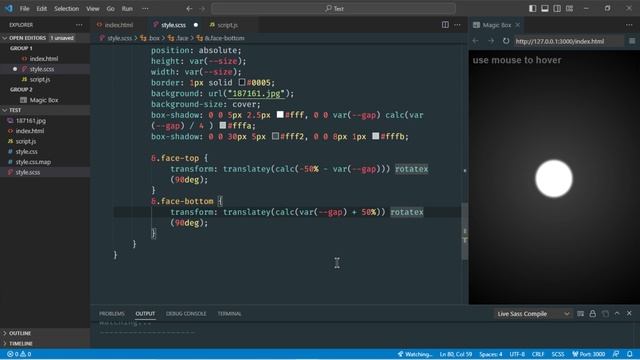Collapse the TEST folder section

click(45, 110)
